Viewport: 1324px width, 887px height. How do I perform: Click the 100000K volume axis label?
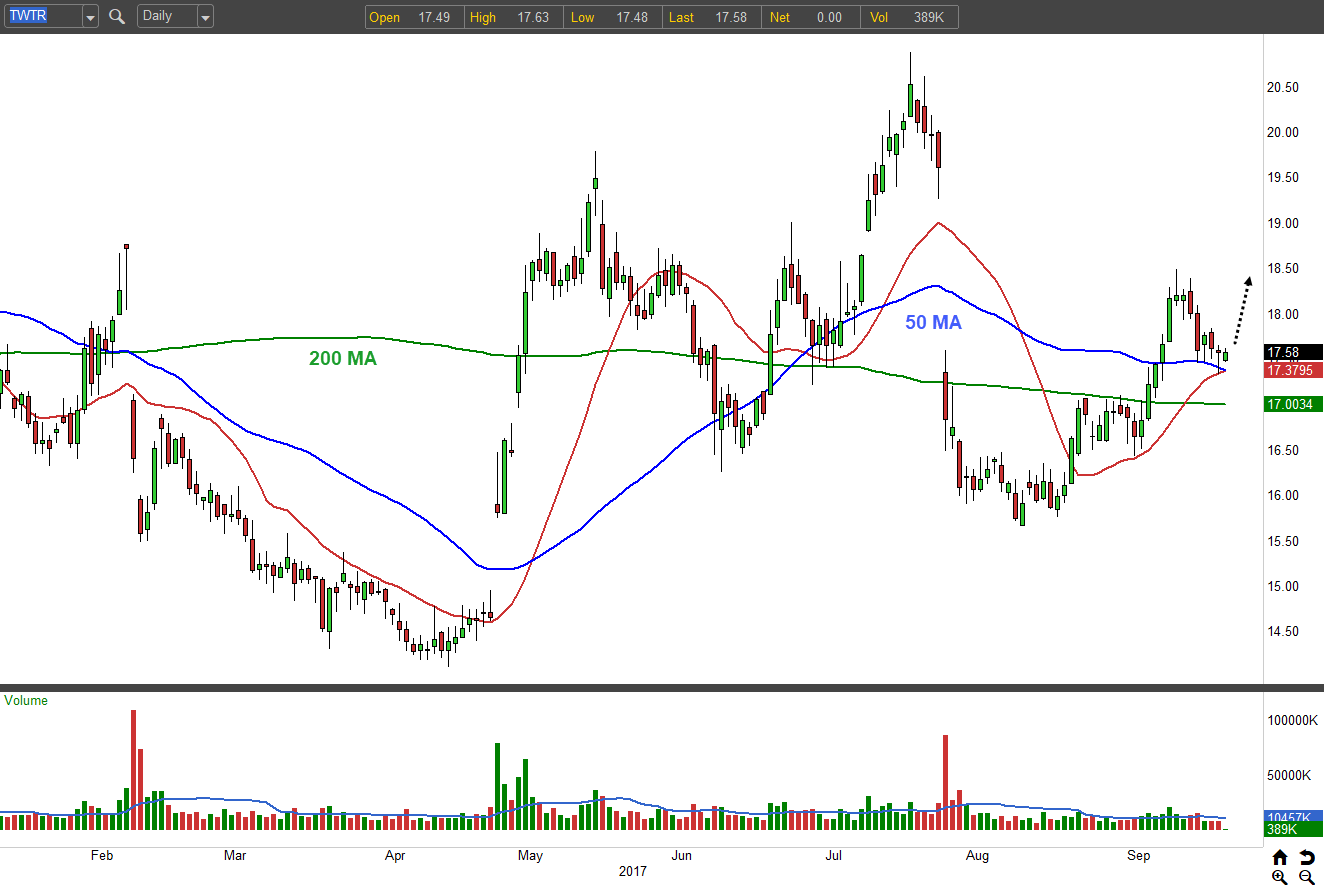1291,720
